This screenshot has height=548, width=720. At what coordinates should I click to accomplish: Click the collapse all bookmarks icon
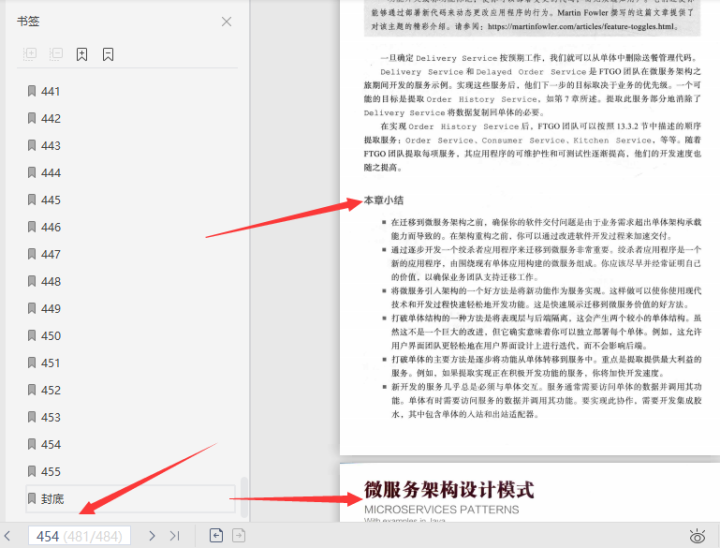56,54
